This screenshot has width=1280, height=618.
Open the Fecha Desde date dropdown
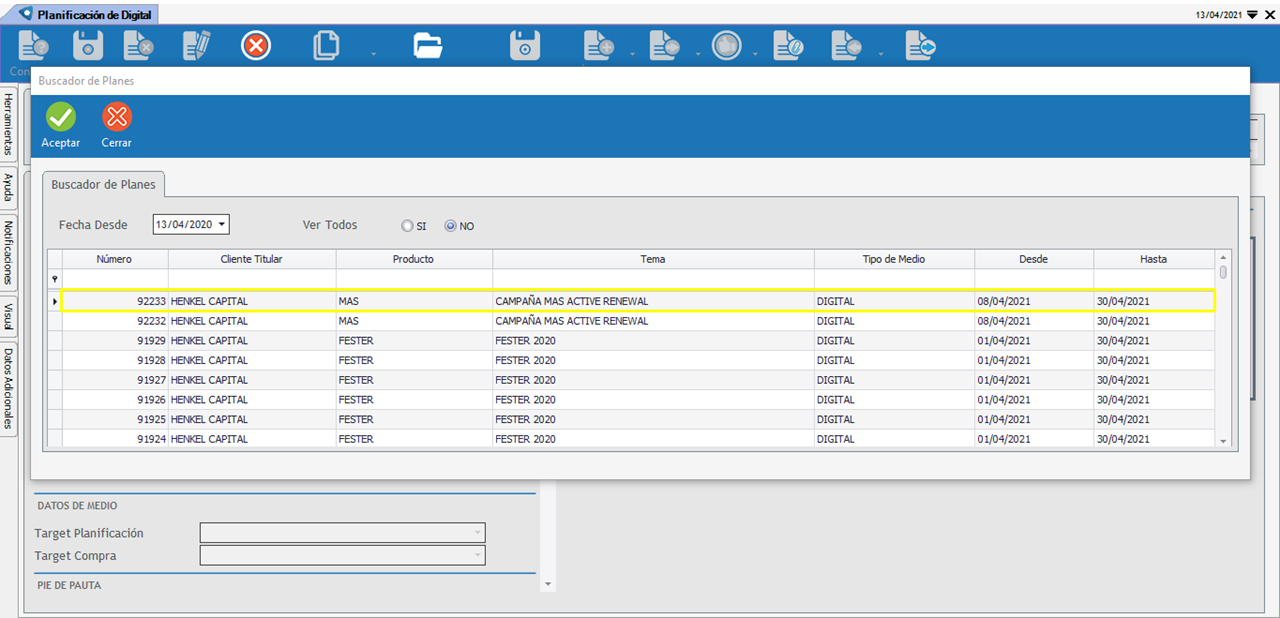click(222, 225)
